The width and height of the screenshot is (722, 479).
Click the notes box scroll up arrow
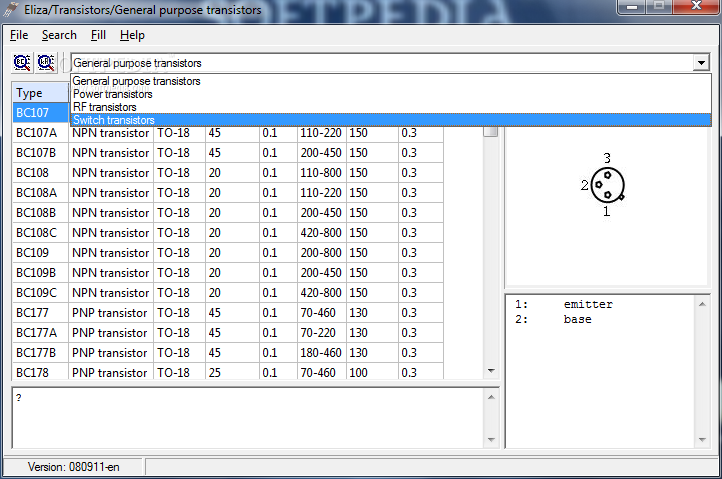pyautogui.click(x=491, y=397)
